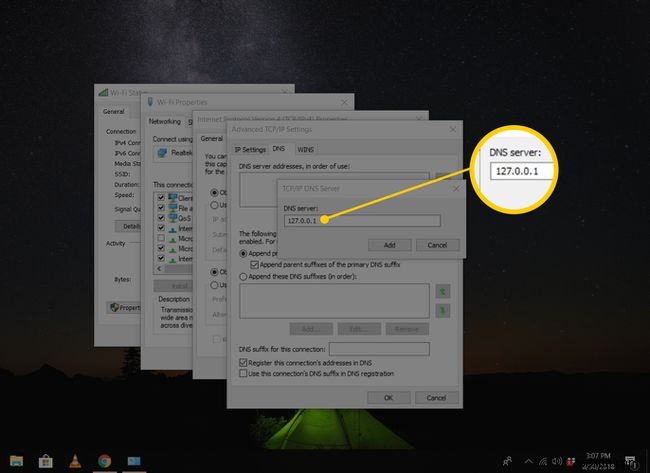650x473 pixels.
Task: Toggle the Client checkbox in Wi-Fi Properties
Action: click(161, 198)
